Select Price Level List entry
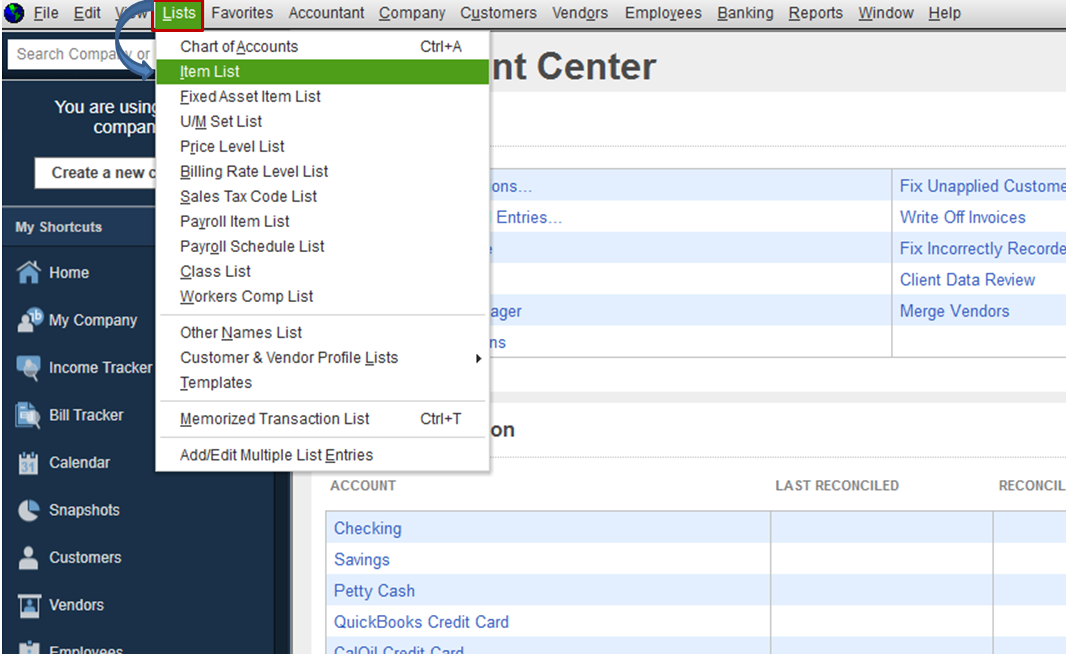This screenshot has height=654, width=1066. point(322,146)
